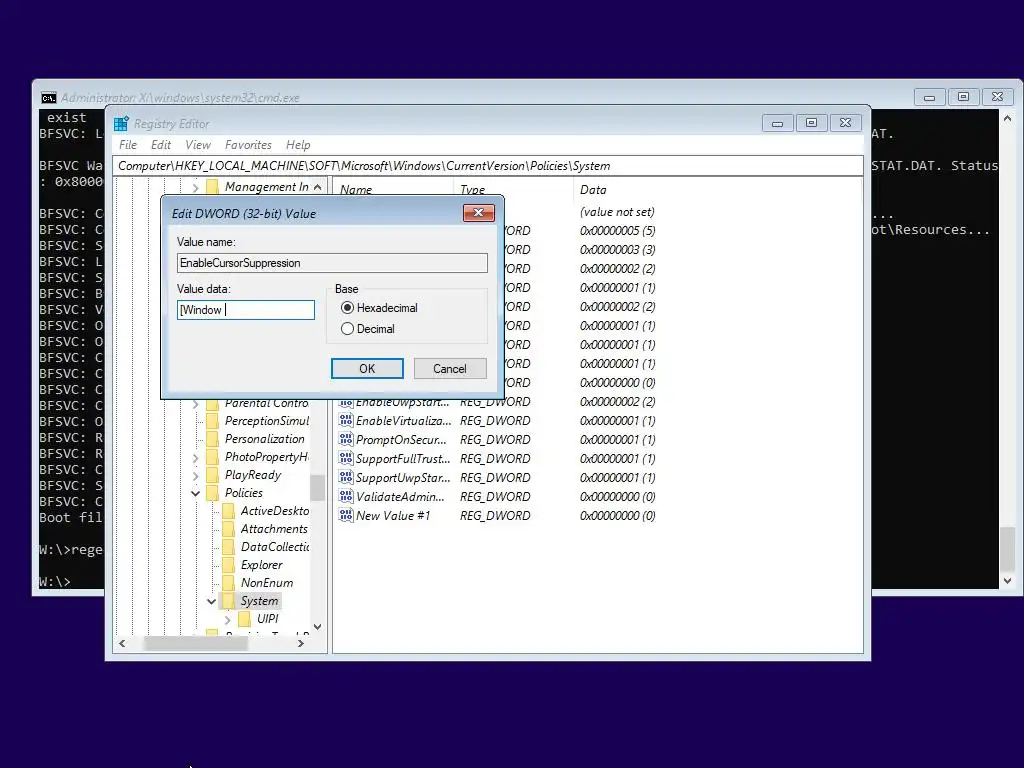The image size is (1024, 768).
Task: Open the View menu in Registry Editor
Action: tap(198, 145)
